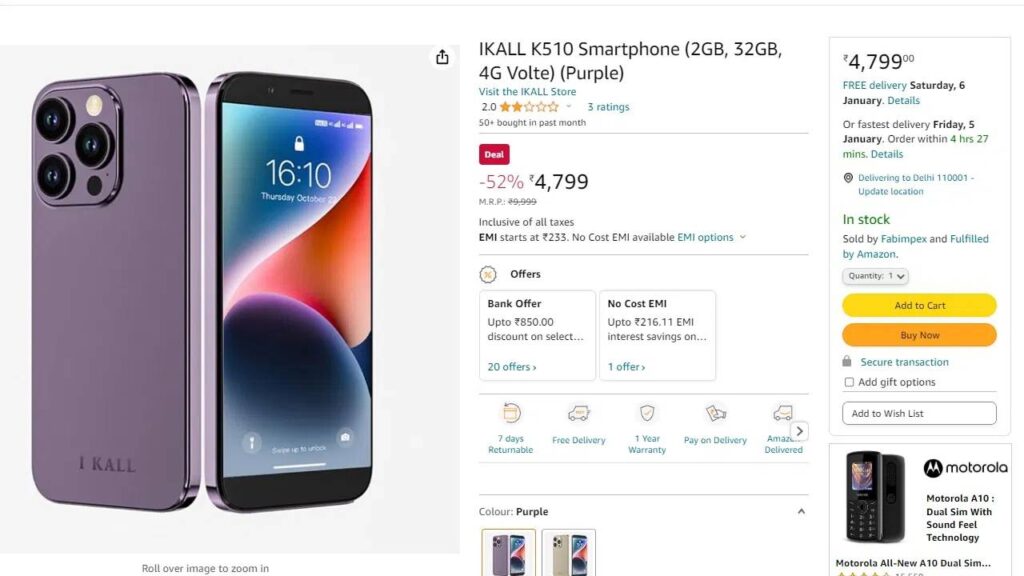This screenshot has height=576, width=1024.
Task: Click the Pay on Delivery icon
Action: pos(716,413)
